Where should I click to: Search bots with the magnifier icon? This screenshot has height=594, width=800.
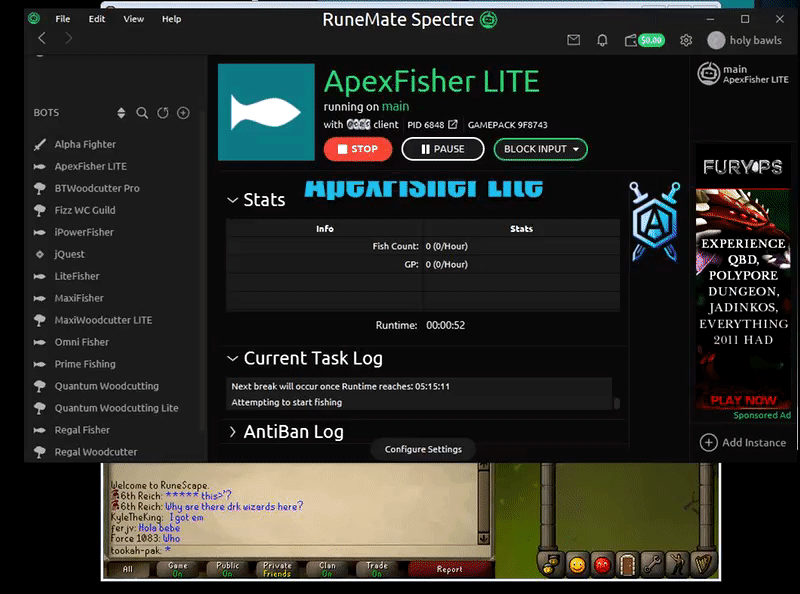pos(142,113)
